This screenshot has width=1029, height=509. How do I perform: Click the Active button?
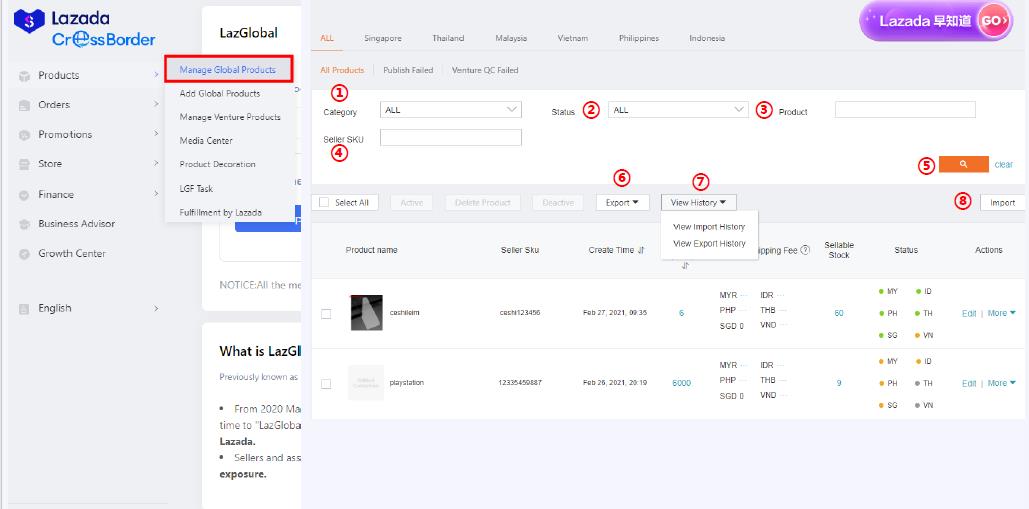coord(411,203)
